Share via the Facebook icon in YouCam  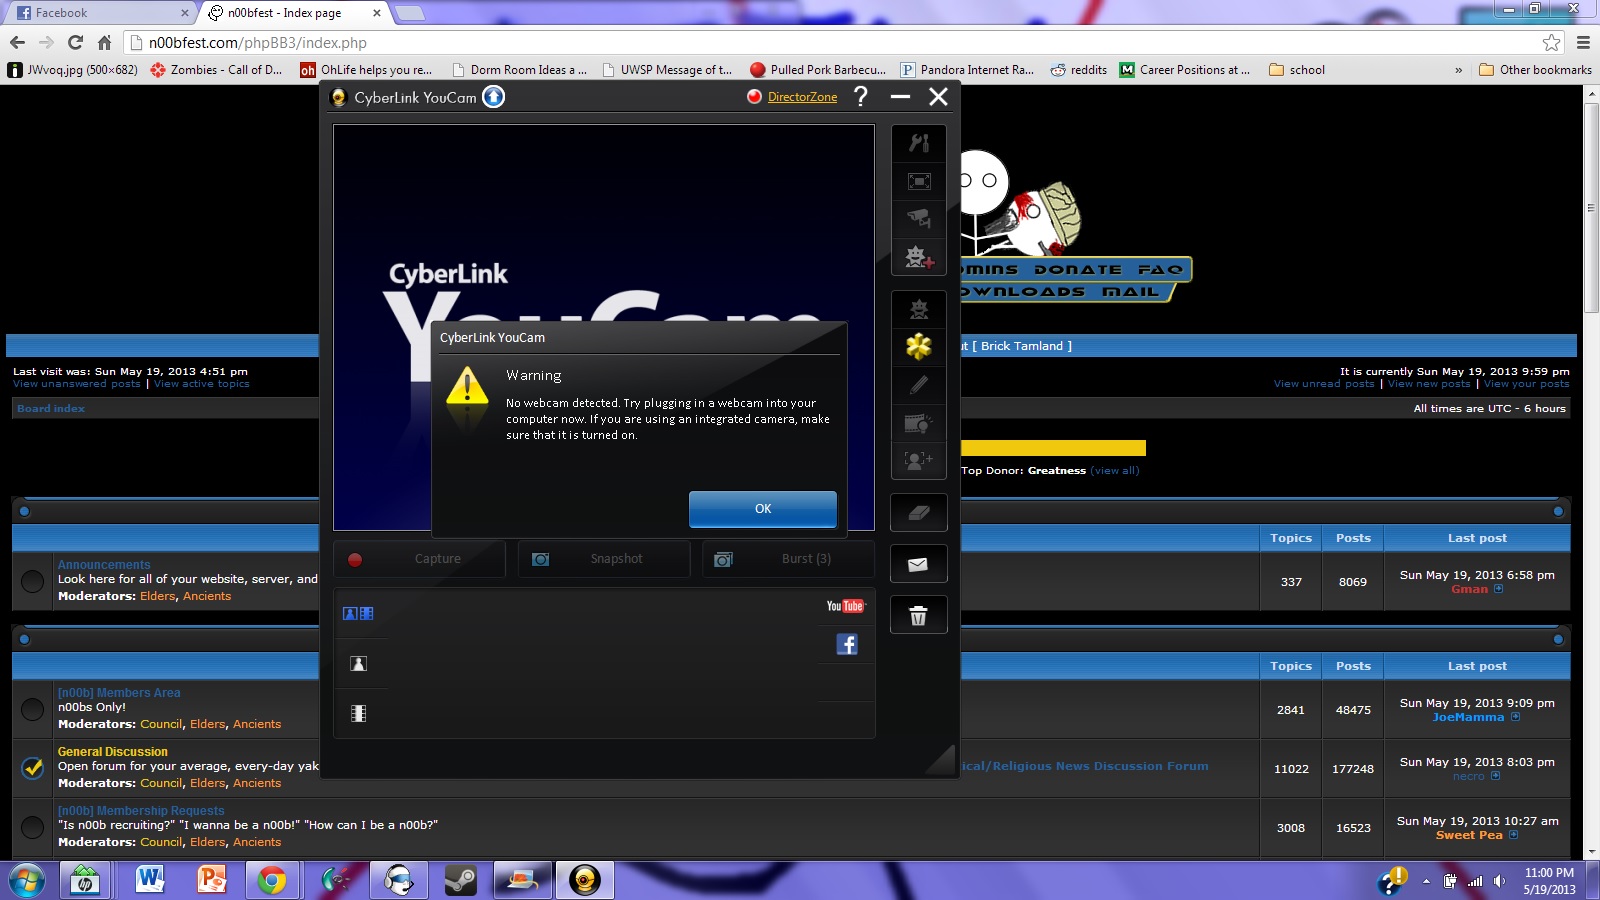(x=846, y=645)
